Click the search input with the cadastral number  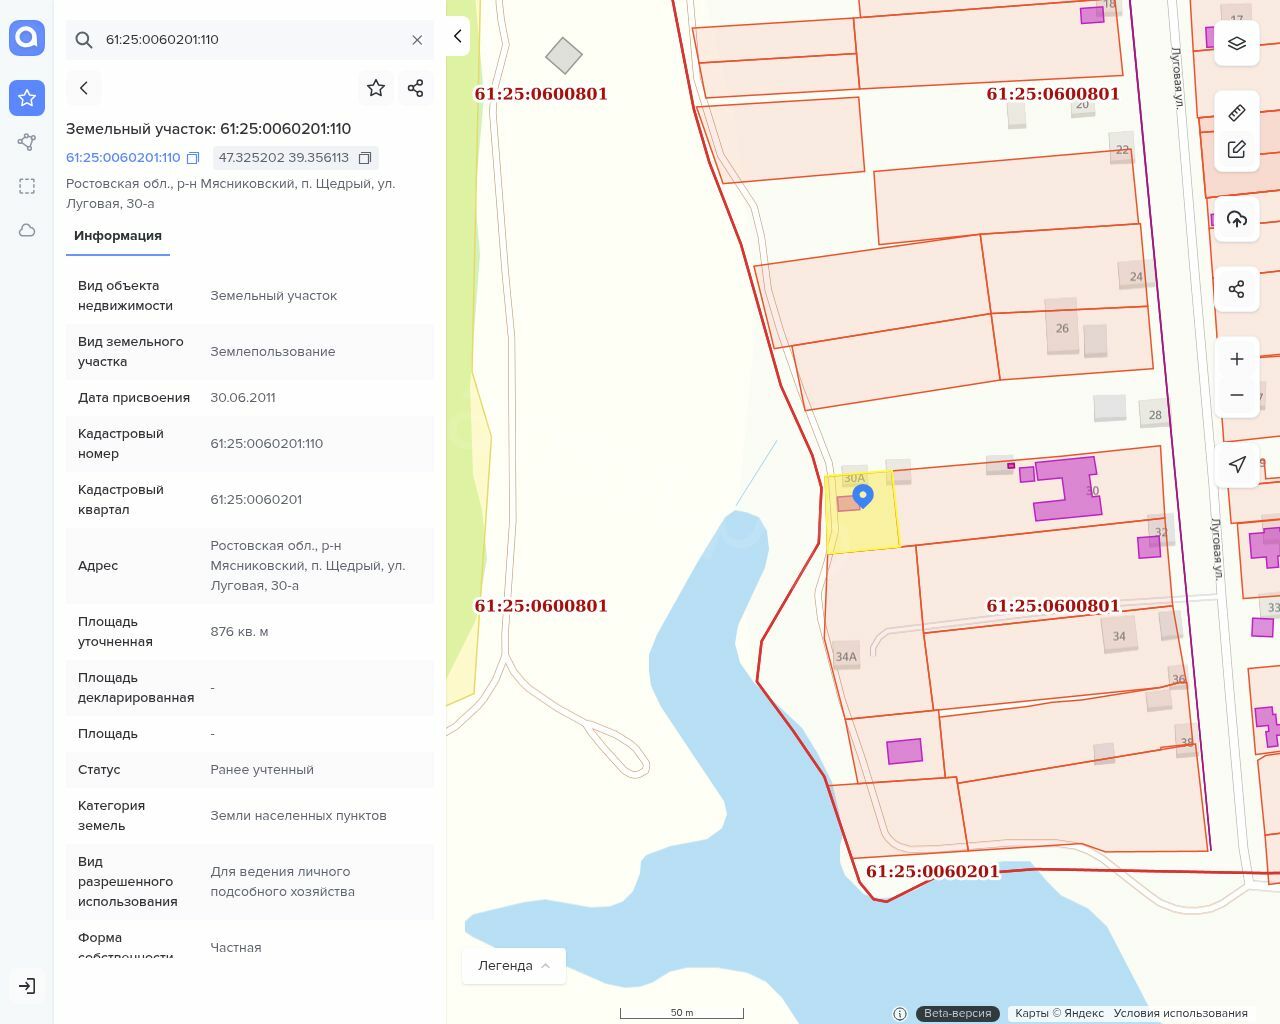pos(250,40)
